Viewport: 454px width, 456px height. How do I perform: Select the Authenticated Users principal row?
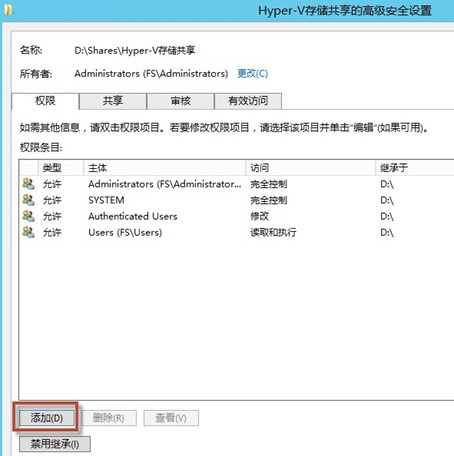237,216
